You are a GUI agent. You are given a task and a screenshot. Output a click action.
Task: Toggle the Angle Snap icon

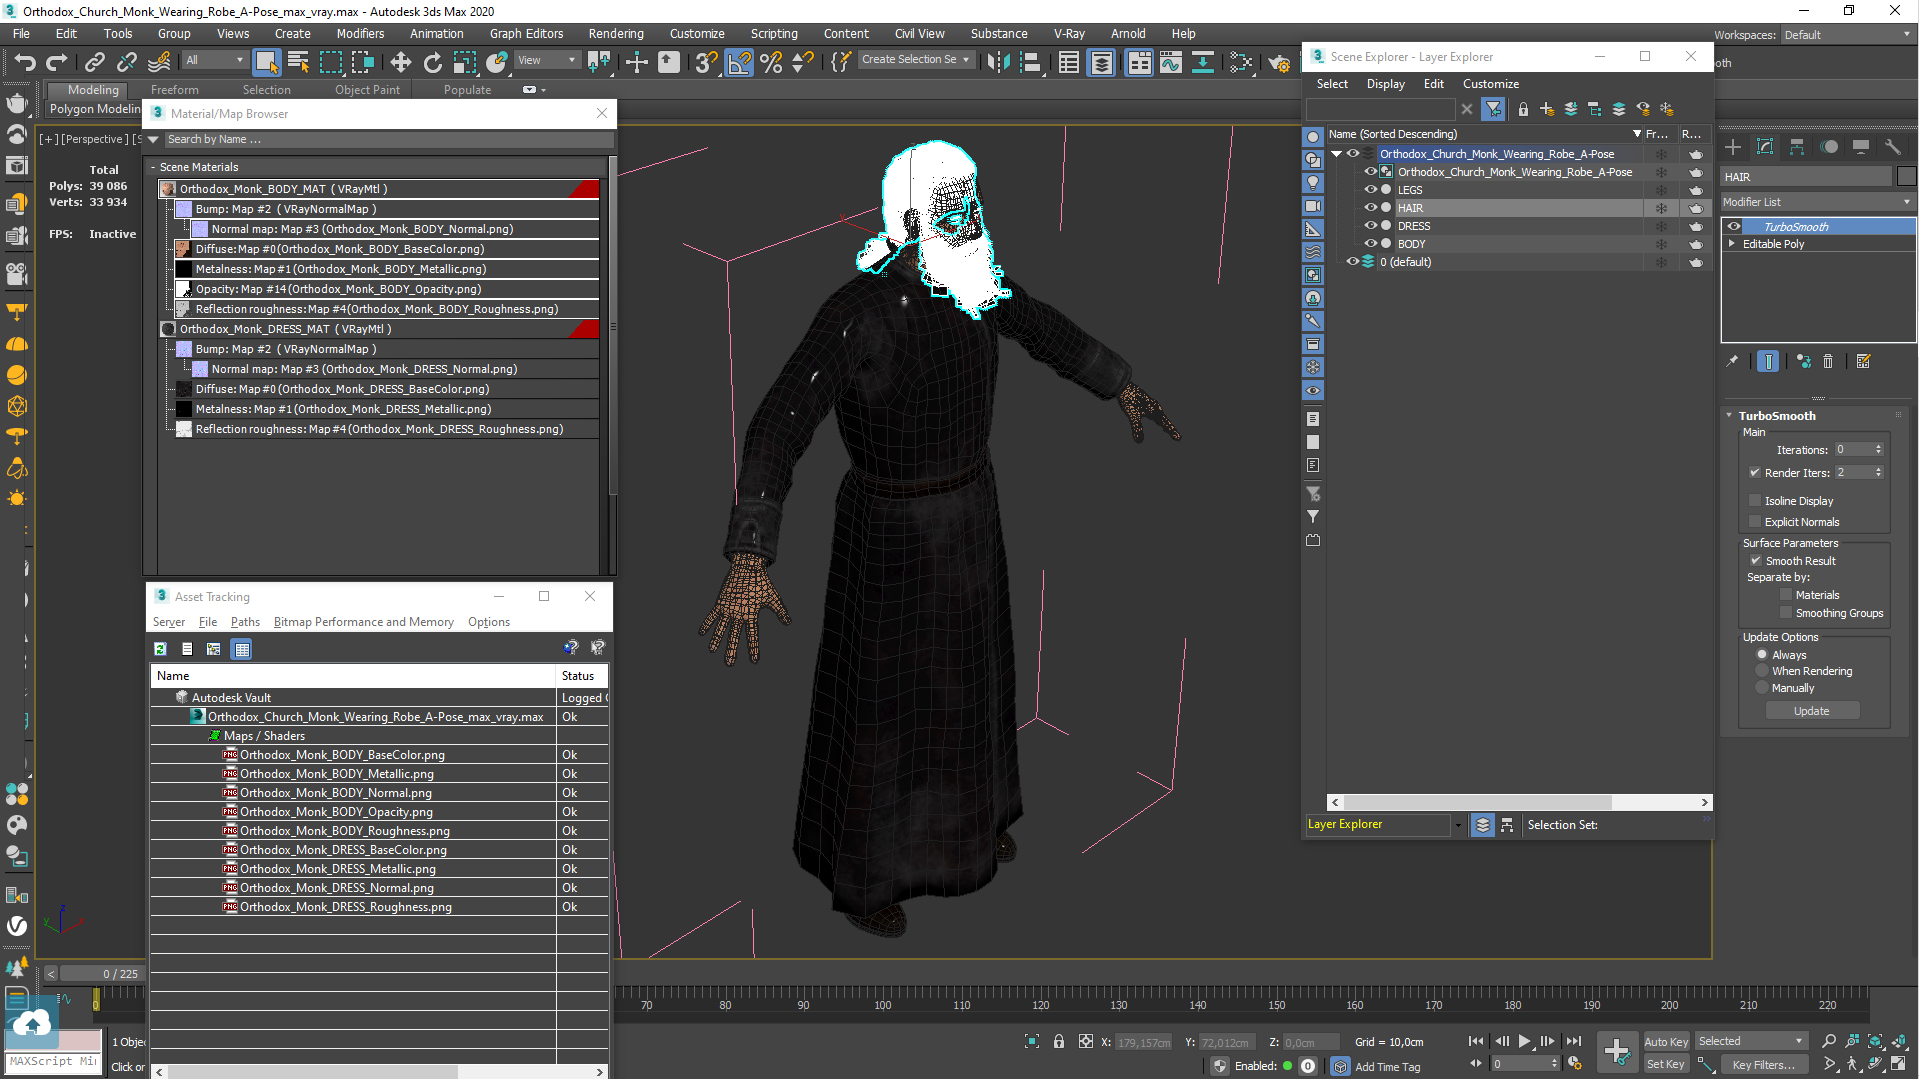click(739, 63)
